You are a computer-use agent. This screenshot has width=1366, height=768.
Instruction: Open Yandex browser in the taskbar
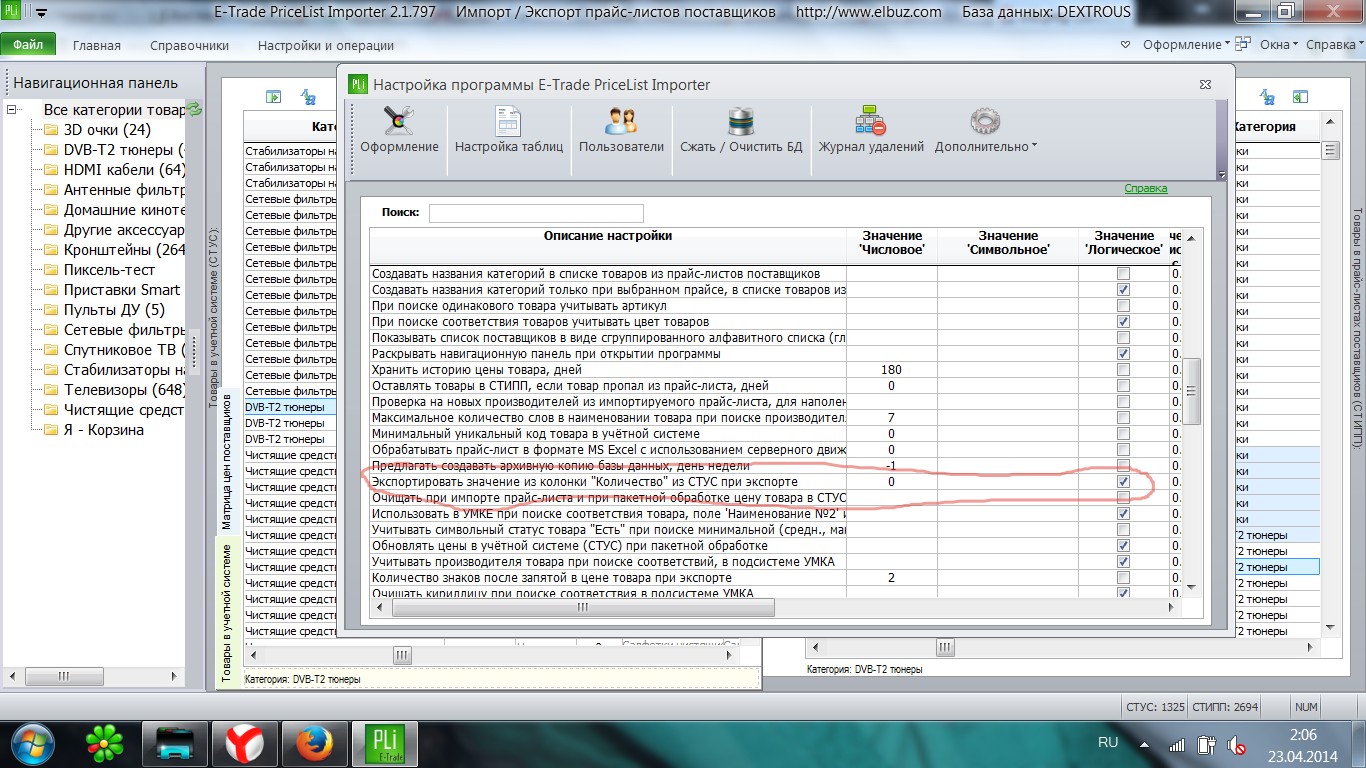click(244, 744)
